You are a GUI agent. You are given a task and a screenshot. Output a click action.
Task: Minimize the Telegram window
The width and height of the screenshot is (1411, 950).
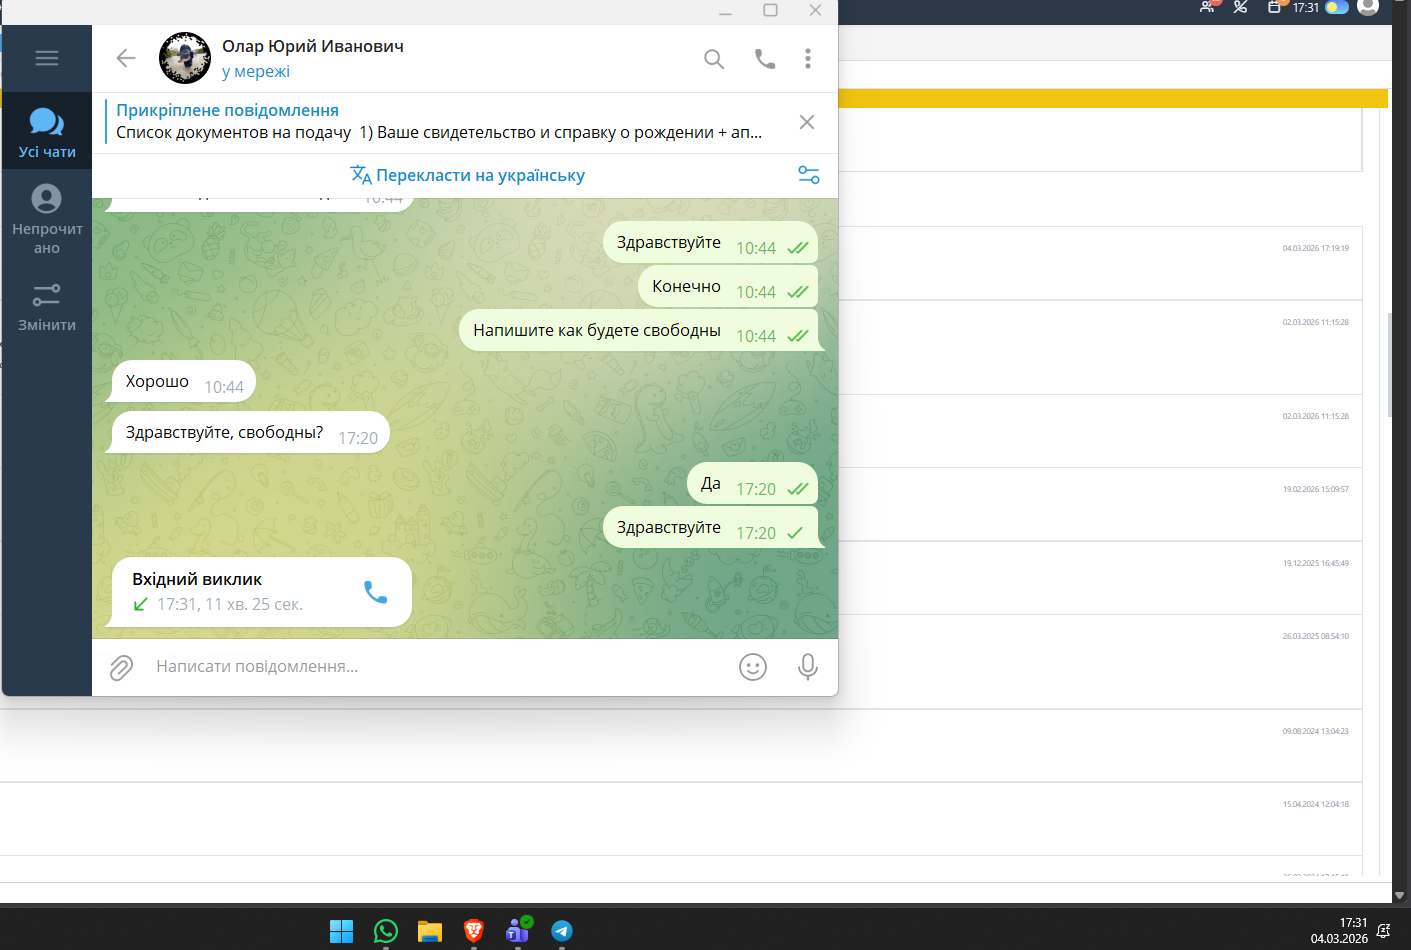(725, 11)
